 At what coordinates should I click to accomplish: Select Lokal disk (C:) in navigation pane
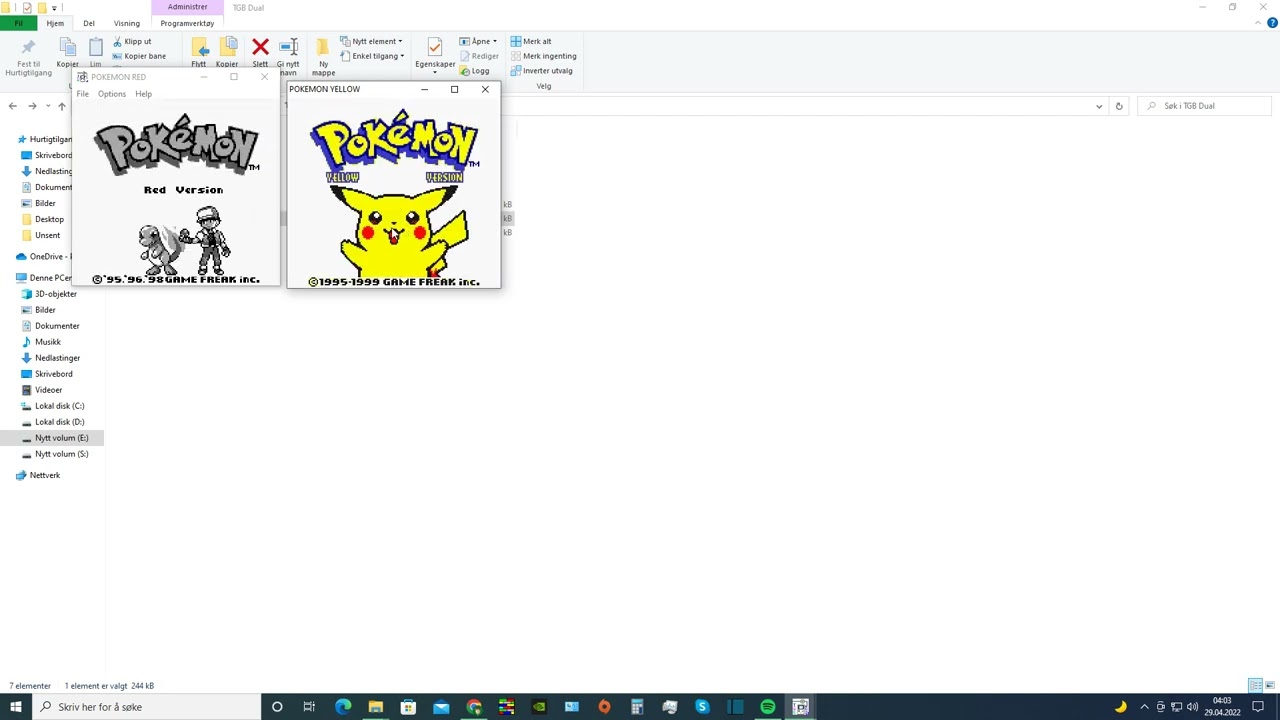(x=53, y=406)
